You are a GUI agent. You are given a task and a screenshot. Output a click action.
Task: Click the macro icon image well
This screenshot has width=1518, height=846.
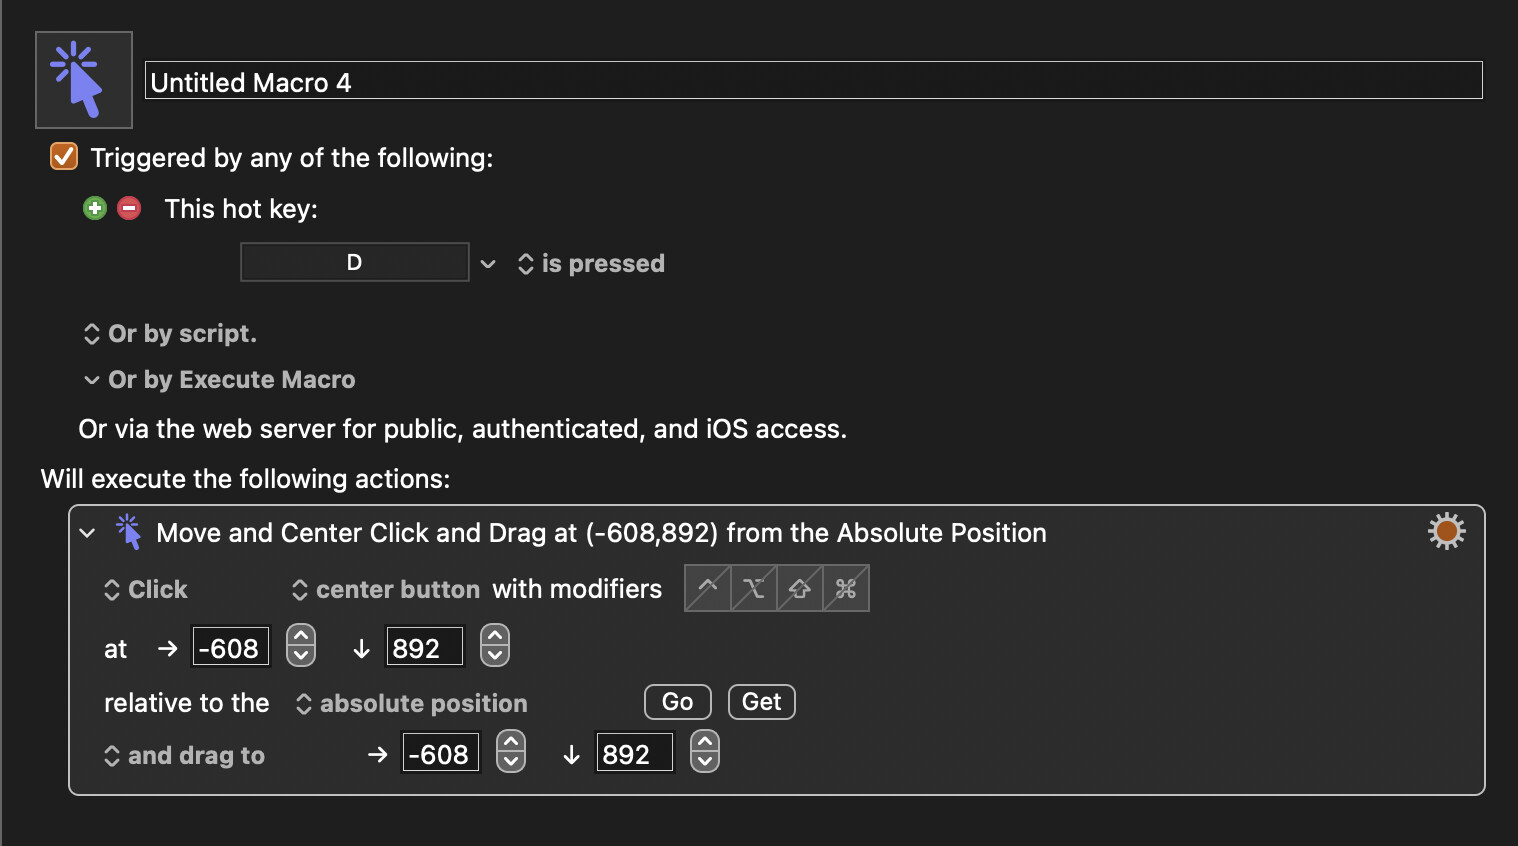[84, 80]
